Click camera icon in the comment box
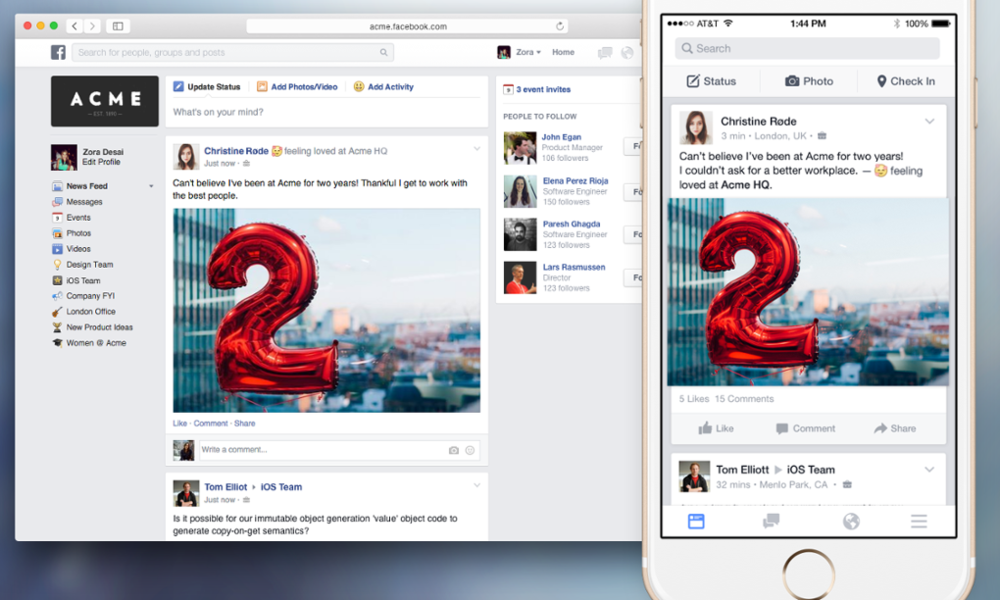The width and height of the screenshot is (1000, 600). 453,450
